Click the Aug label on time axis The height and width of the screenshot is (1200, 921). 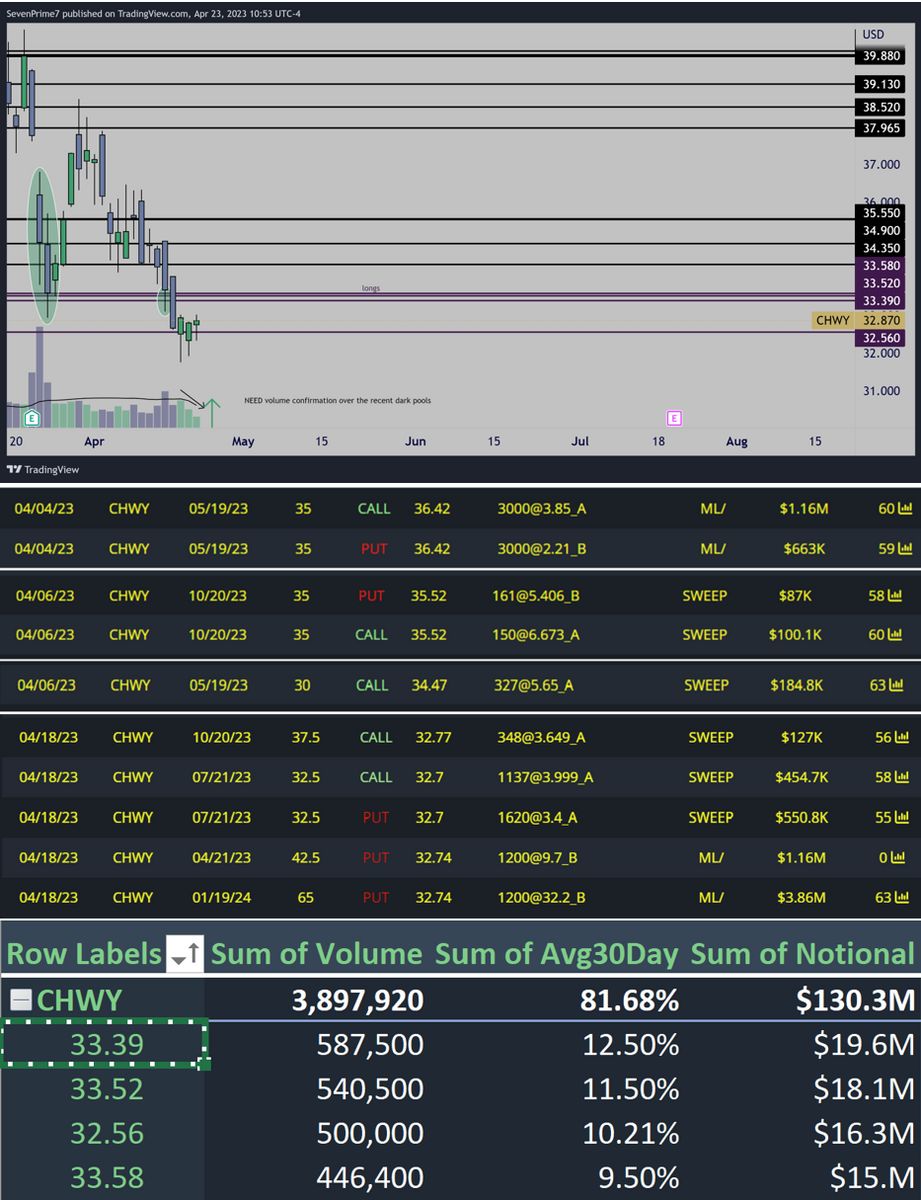click(x=736, y=441)
